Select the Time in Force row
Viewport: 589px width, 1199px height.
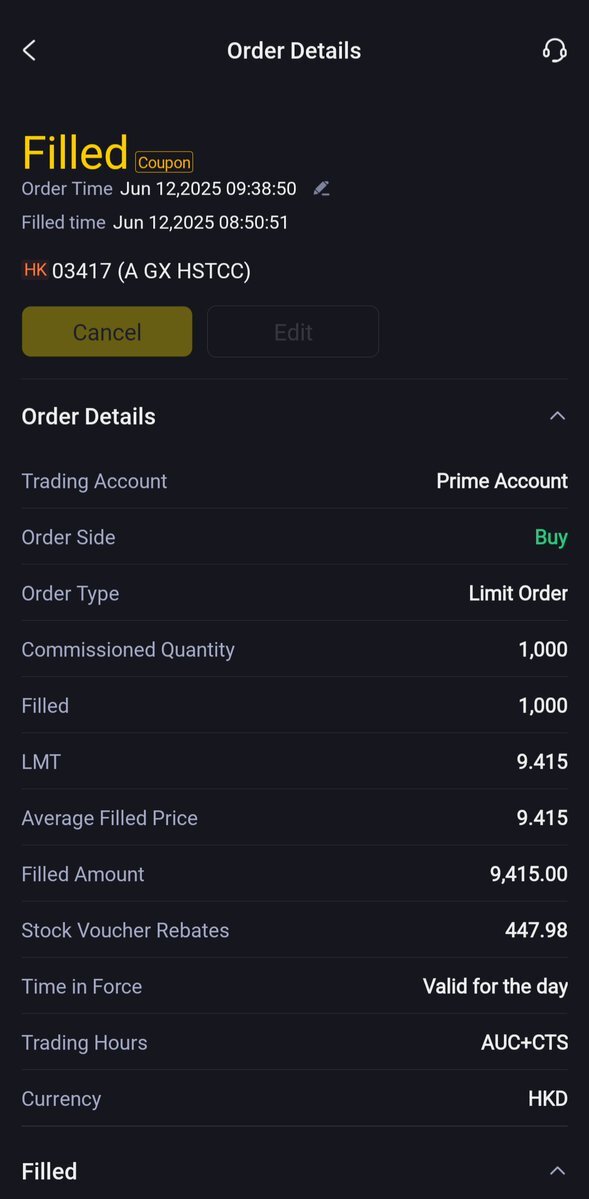click(x=294, y=986)
